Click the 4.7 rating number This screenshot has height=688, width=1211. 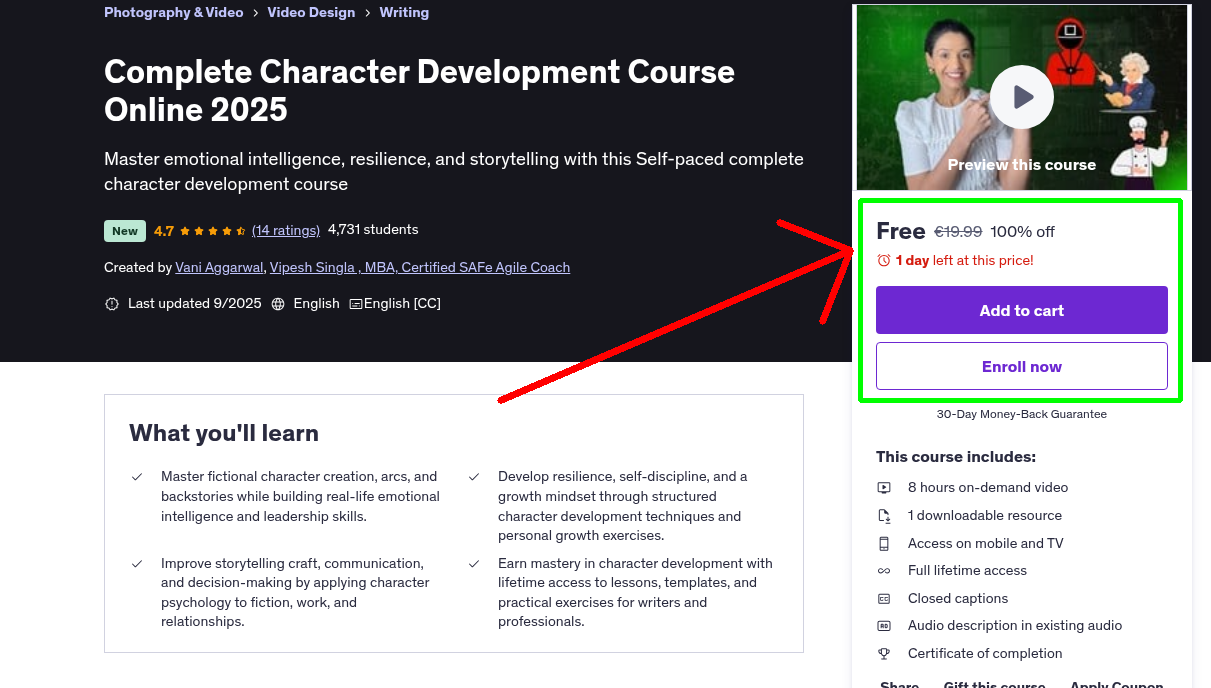tap(164, 231)
